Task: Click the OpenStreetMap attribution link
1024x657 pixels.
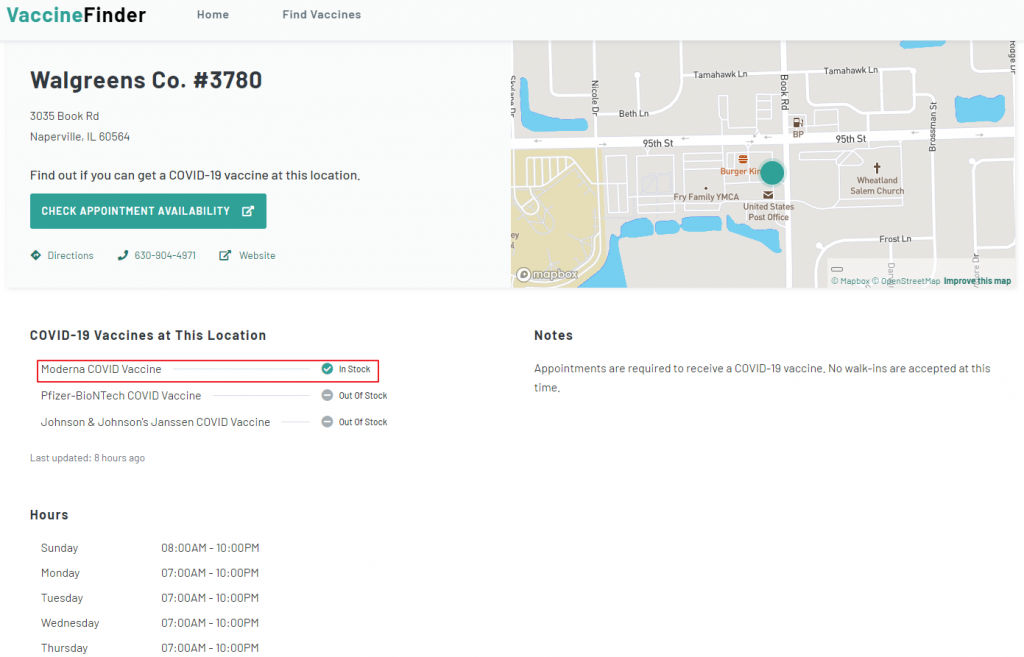Action: tap(909, 281)
